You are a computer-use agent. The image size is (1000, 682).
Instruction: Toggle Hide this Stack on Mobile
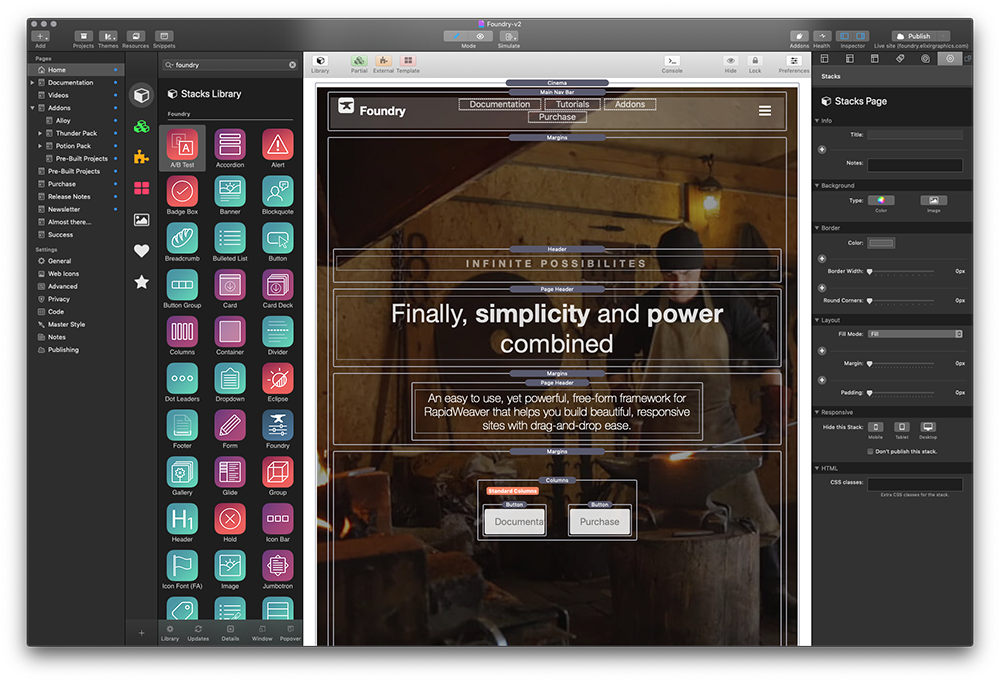(x=876, y=427)
